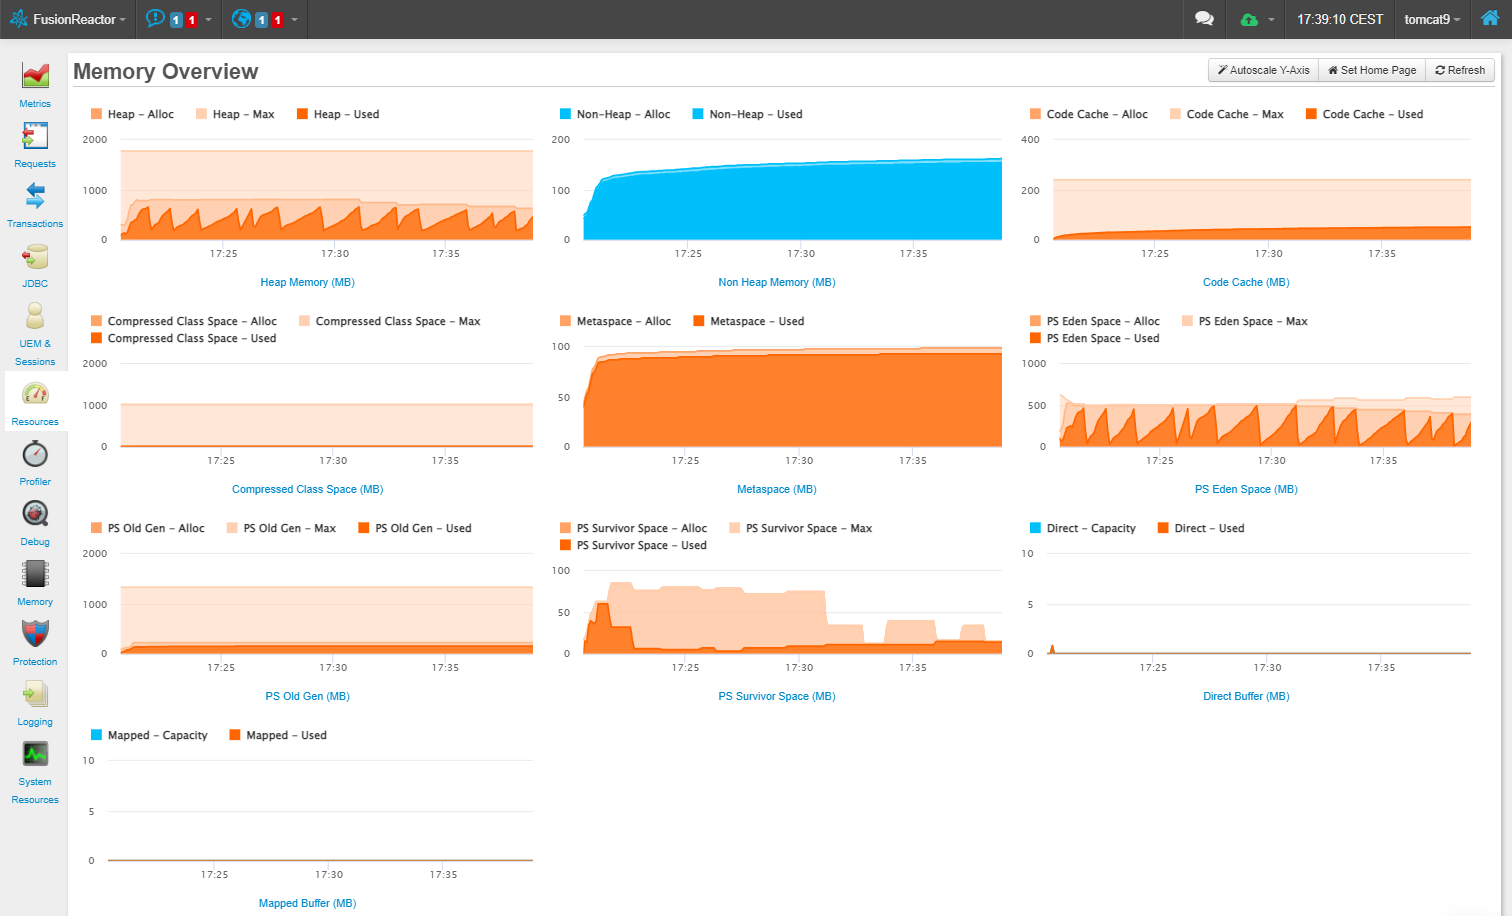Open the Requests sidebar icon
The width and height of the screenshot is (1512, 916).
(x=35, y=135)
